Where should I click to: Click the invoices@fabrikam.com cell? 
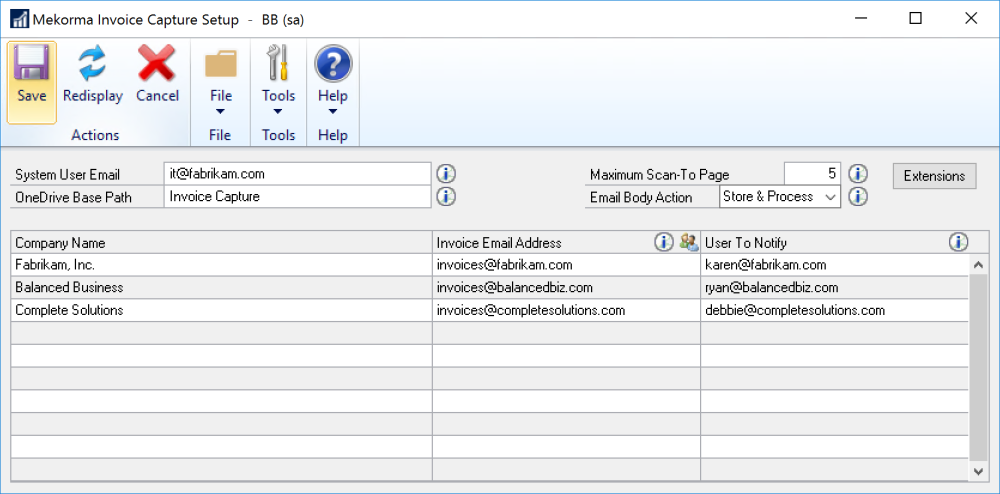566,265
